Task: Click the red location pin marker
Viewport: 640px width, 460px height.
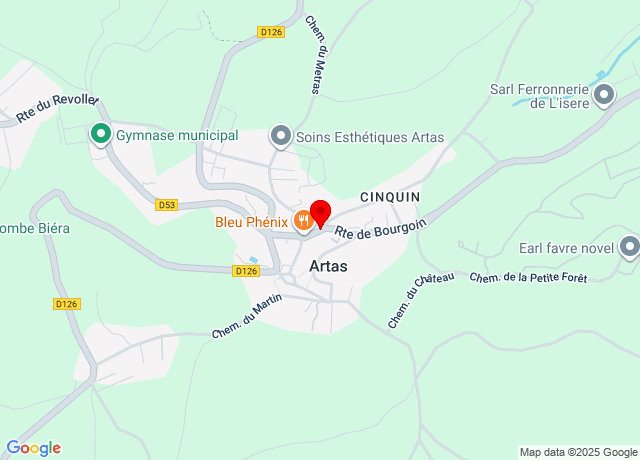Action: (x=320, y=214)
